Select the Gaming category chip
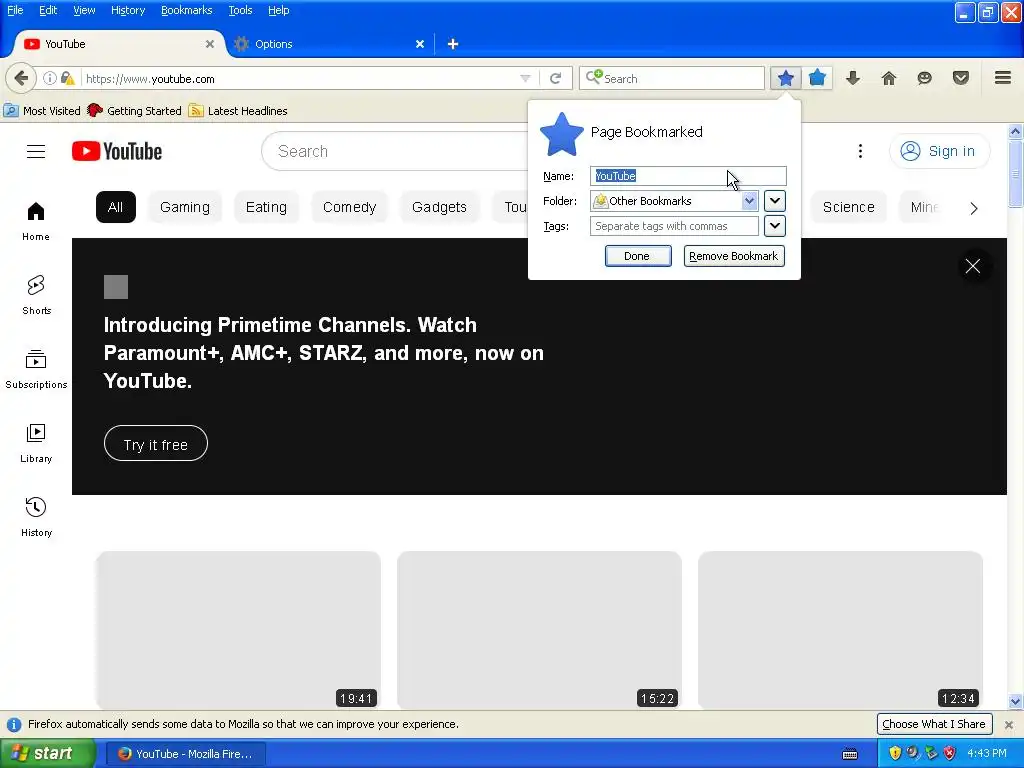 point(185,207)
